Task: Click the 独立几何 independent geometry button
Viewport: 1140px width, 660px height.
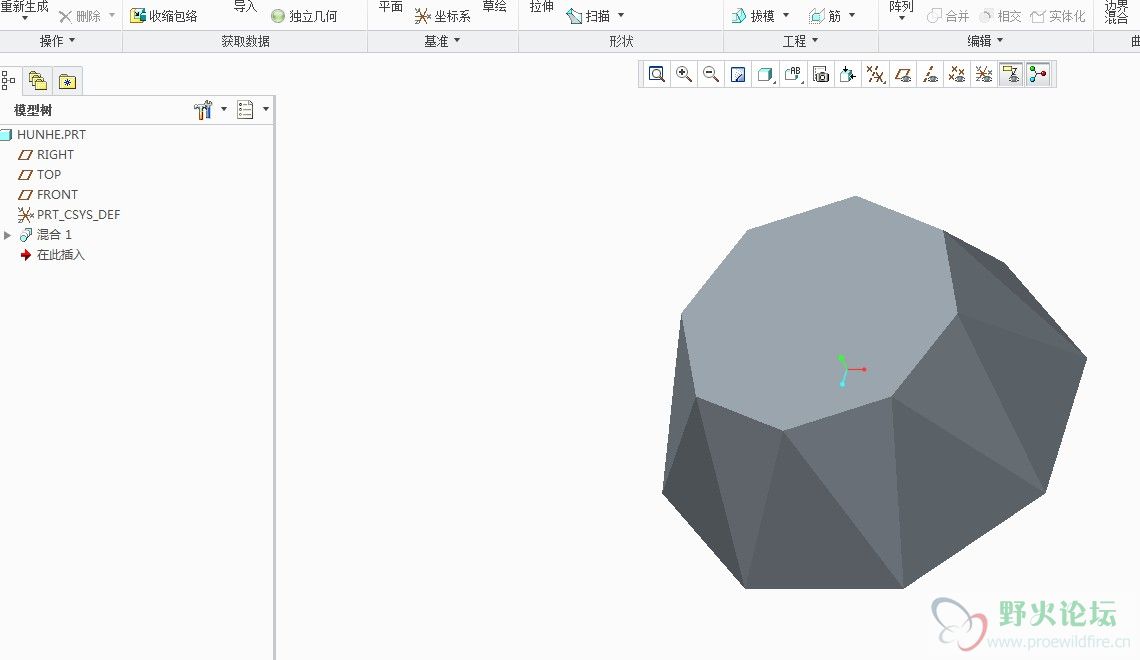Action: coord(304,16)
